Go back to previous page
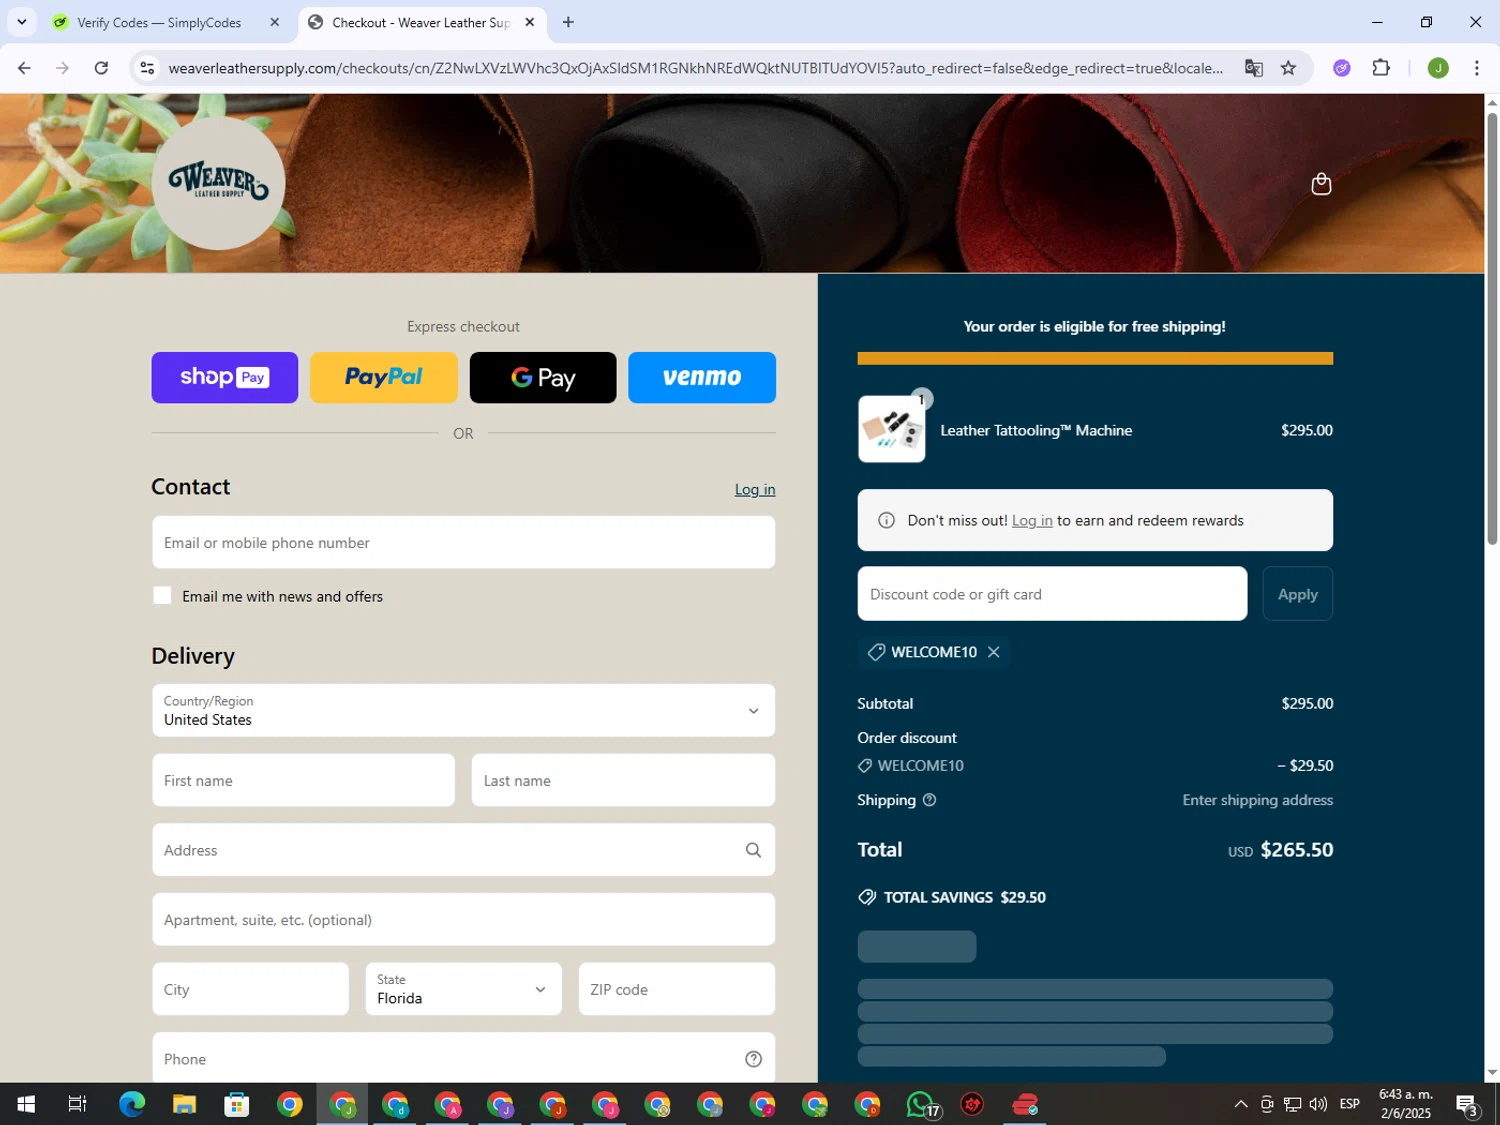1500x1125 pixels. coord(24,68)
